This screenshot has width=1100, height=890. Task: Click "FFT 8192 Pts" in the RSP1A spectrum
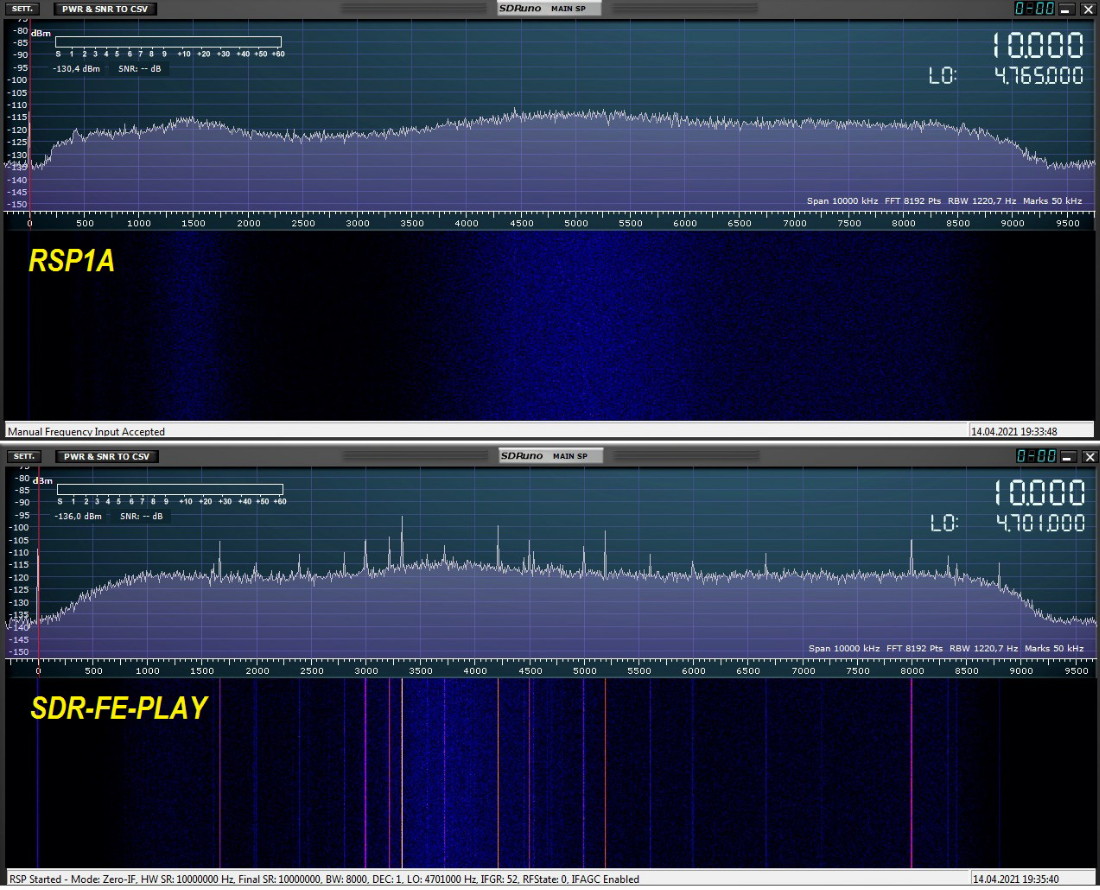[x=913, y=201]
